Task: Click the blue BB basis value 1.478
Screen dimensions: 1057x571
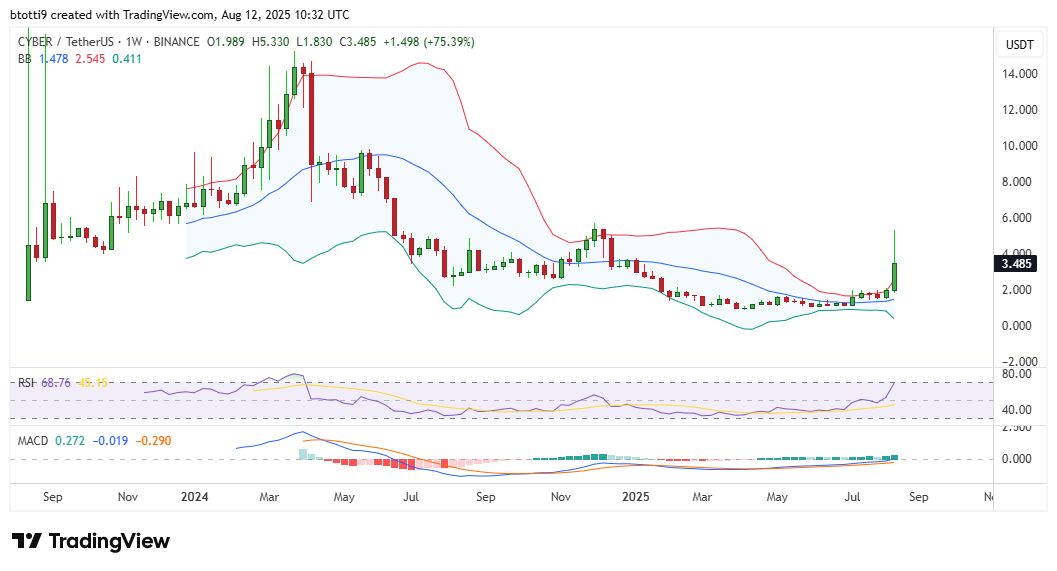Action: [57, 59]
